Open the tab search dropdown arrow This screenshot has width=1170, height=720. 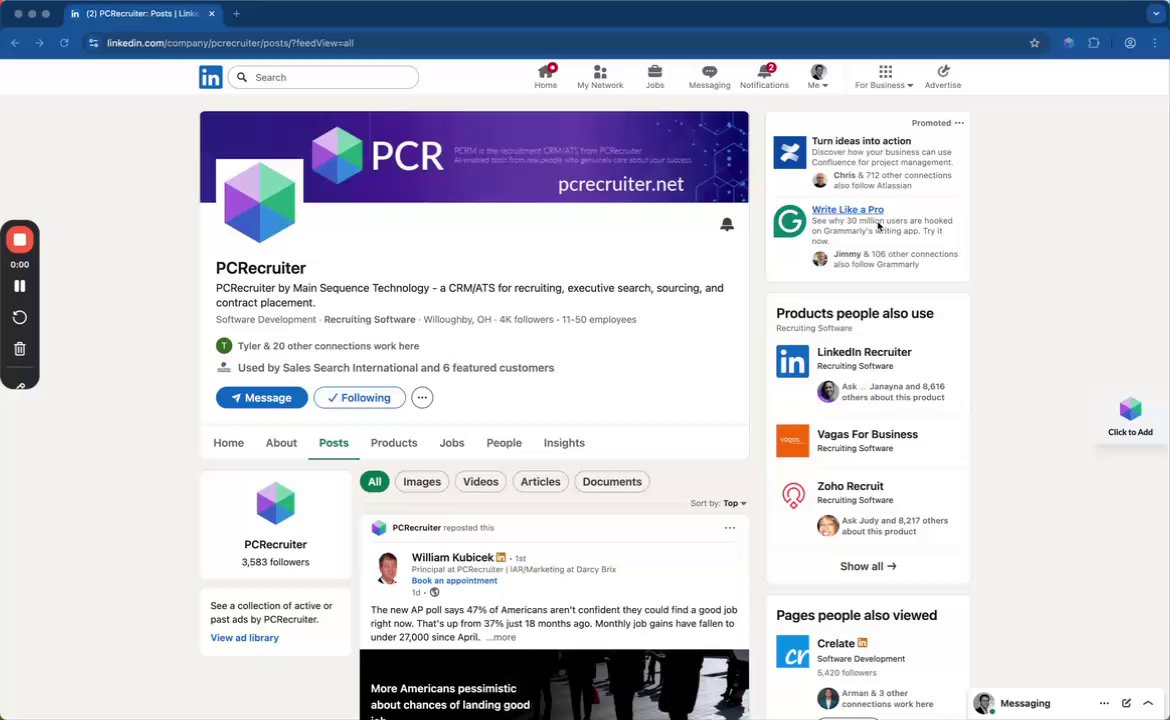pos(1155,13)
